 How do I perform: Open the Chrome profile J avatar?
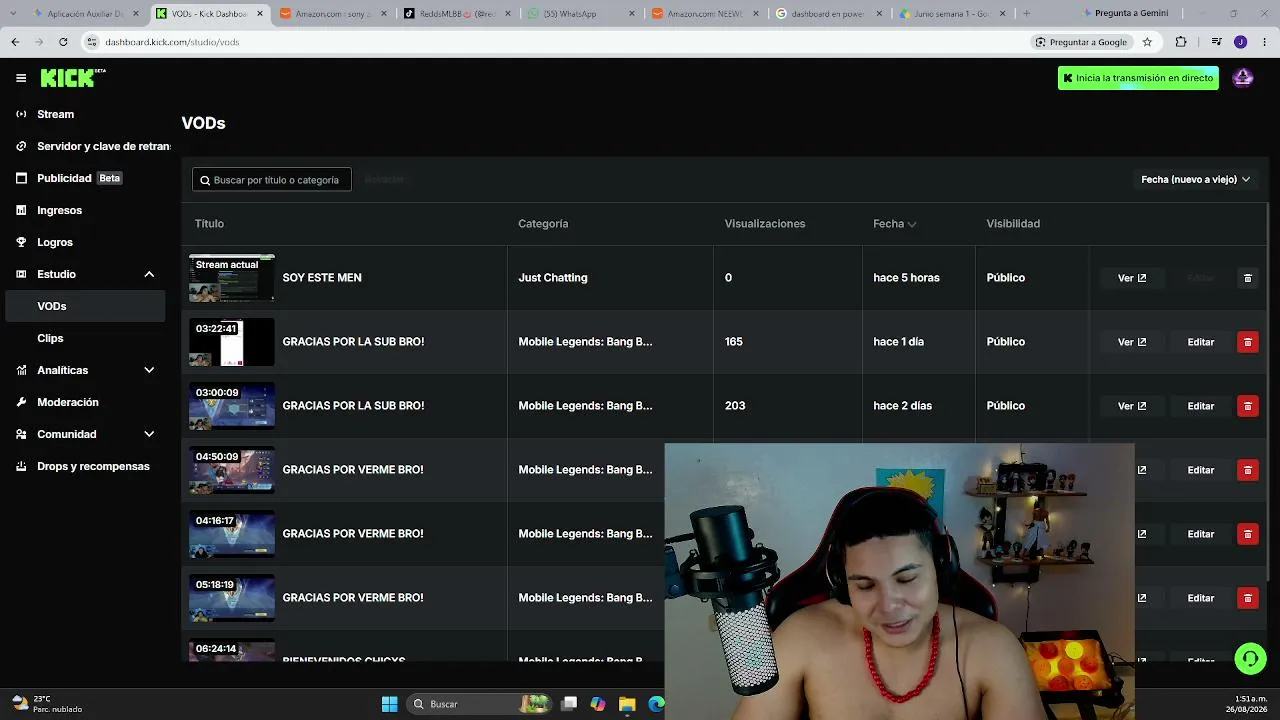(1240, 42)
